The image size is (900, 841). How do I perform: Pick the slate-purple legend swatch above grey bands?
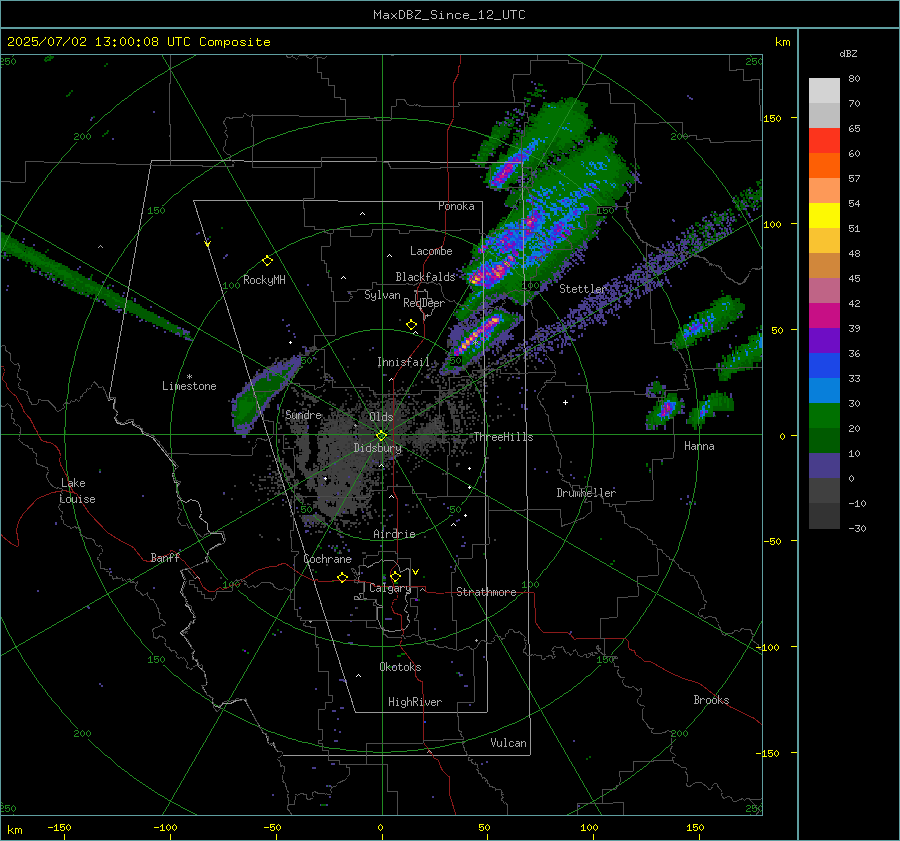824,466
